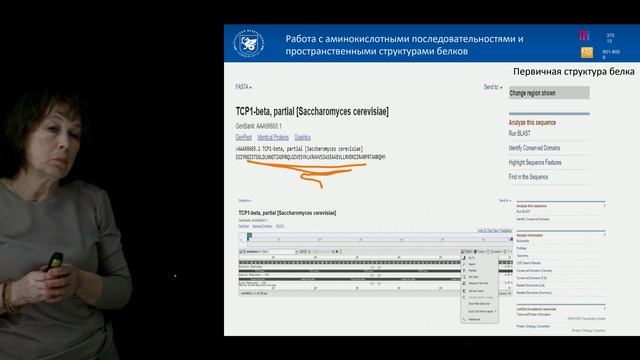The height and width of the screenshot is (360, 640).
Task: Open the lower Graphics format dropdown
Action: click(244, 200)
